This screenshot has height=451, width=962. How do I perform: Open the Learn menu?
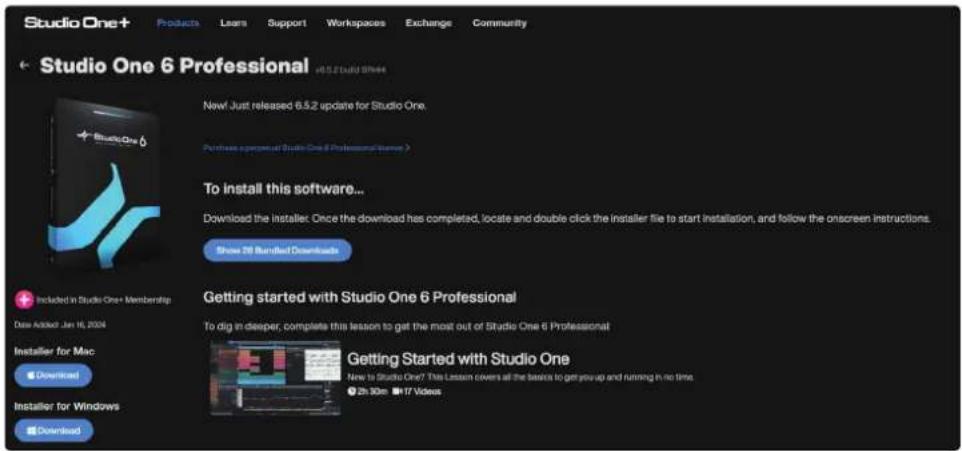[x=233, y=23]
